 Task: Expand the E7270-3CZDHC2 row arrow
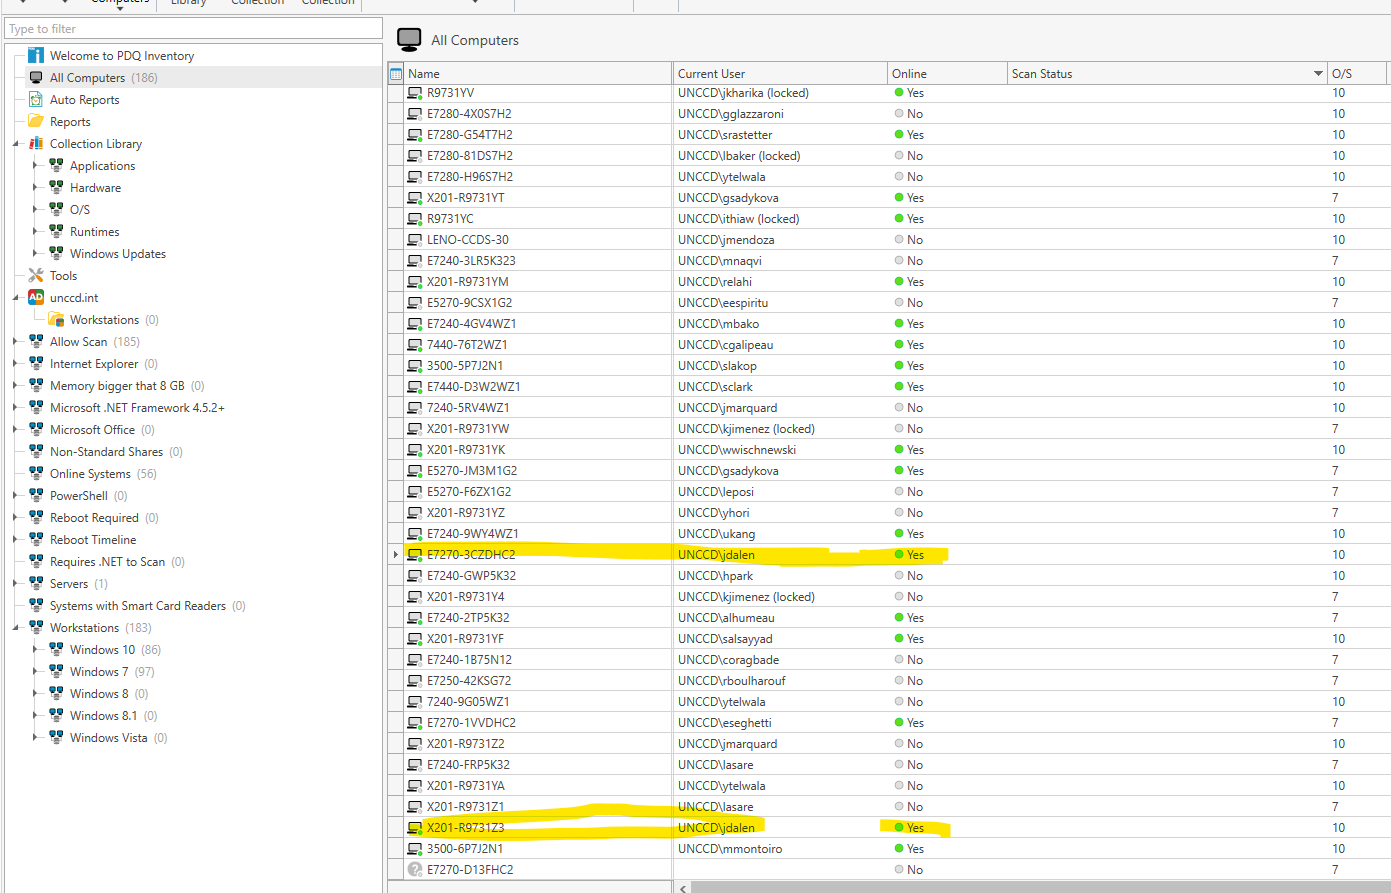point(396,554)
